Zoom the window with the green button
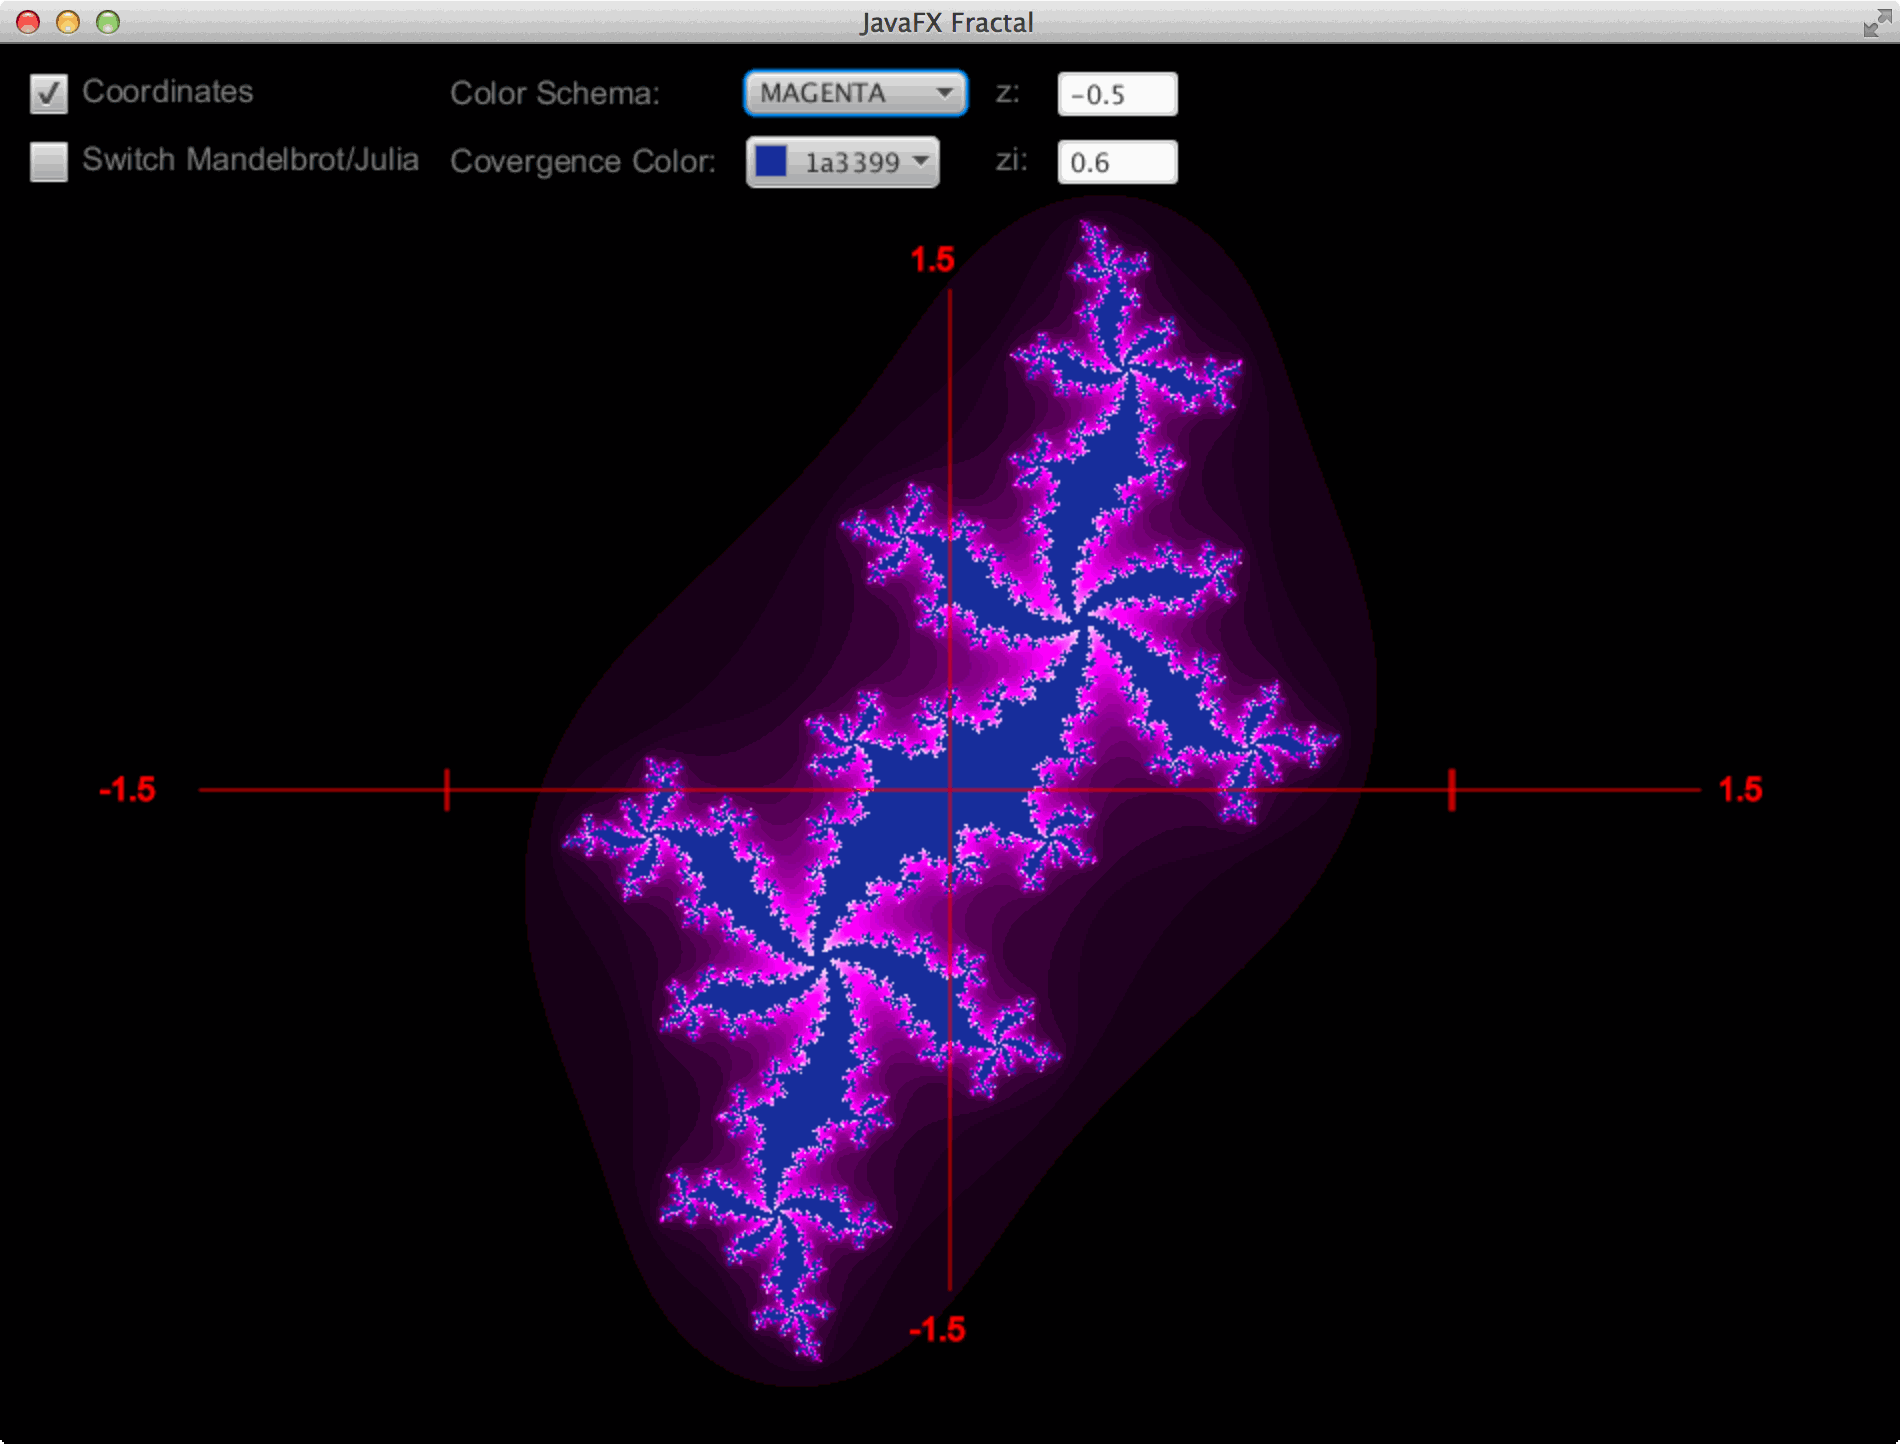The image size is (1900, 1444). [x=108, y=22]
